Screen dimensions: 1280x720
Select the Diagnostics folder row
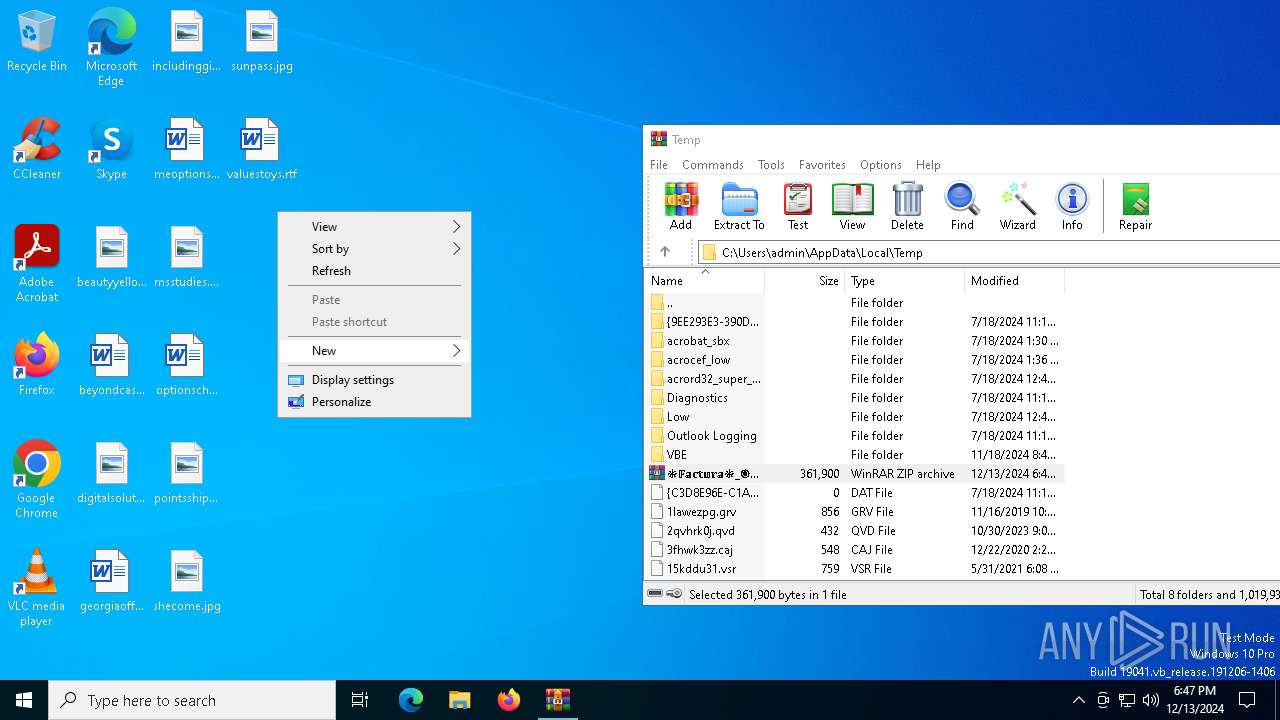(855, 398)
